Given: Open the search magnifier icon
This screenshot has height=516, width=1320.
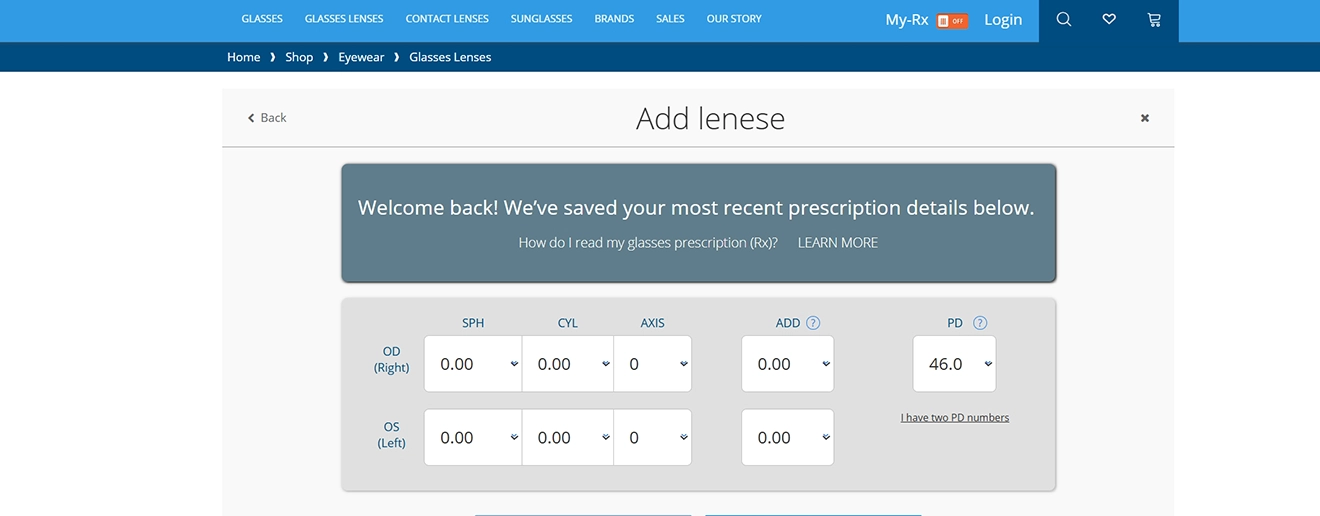Looking at the screenshot, I should (x=1063, y=20).
